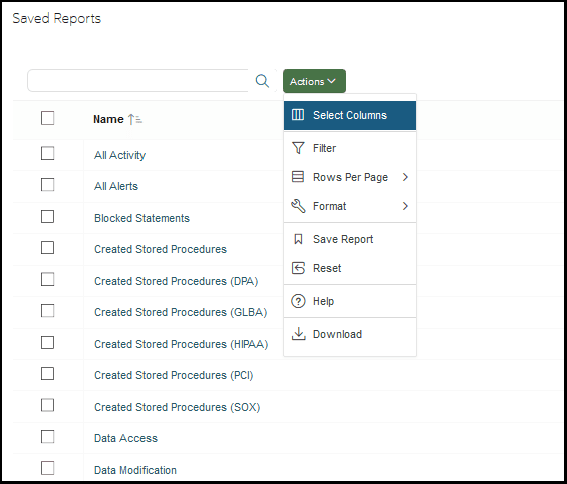Click the magnifying glass search icon
The image size is (567, 484).
pyautogui.click(x=262, y=81)
